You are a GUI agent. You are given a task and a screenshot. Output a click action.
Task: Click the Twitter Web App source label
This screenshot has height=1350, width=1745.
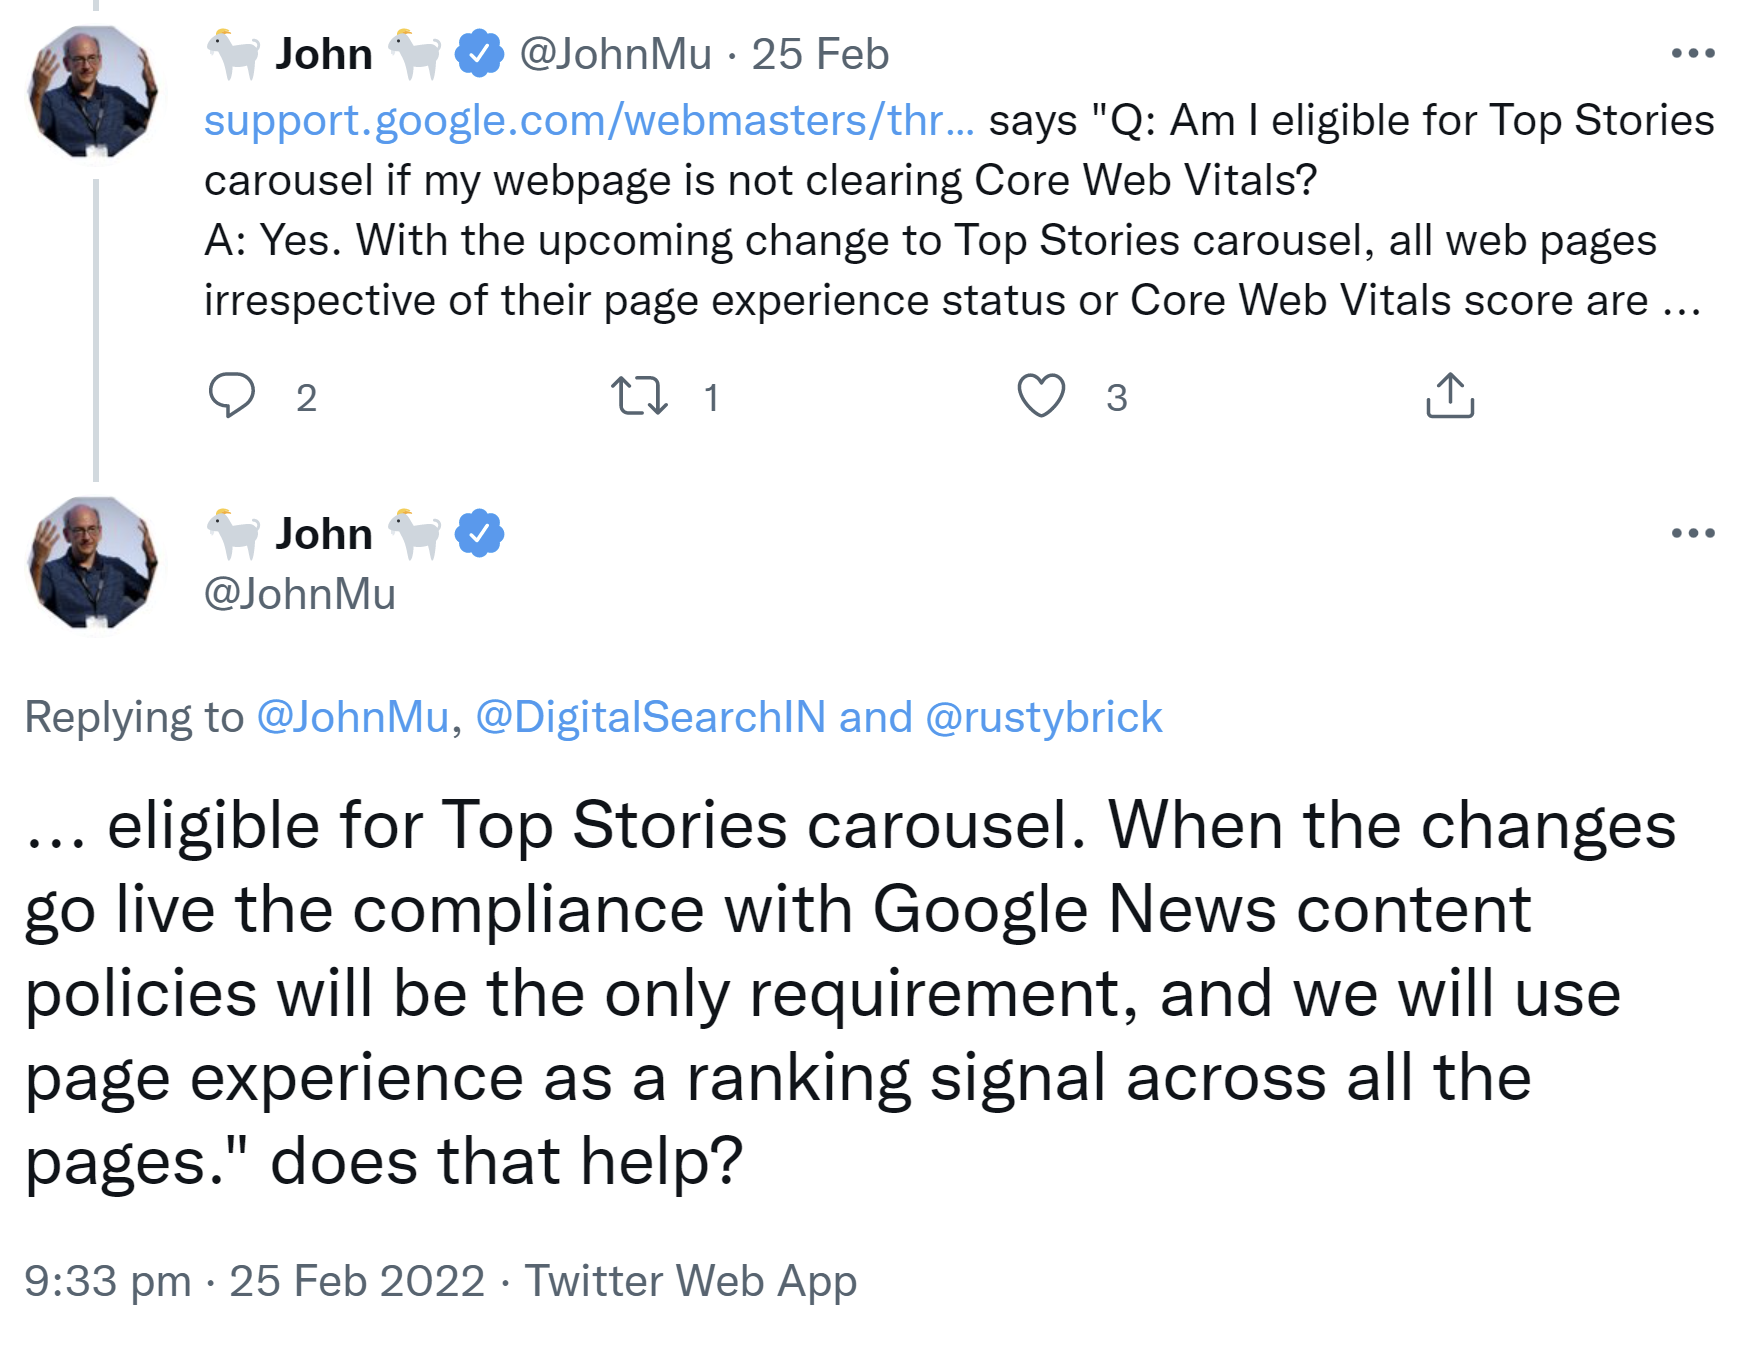[691, 1281]
